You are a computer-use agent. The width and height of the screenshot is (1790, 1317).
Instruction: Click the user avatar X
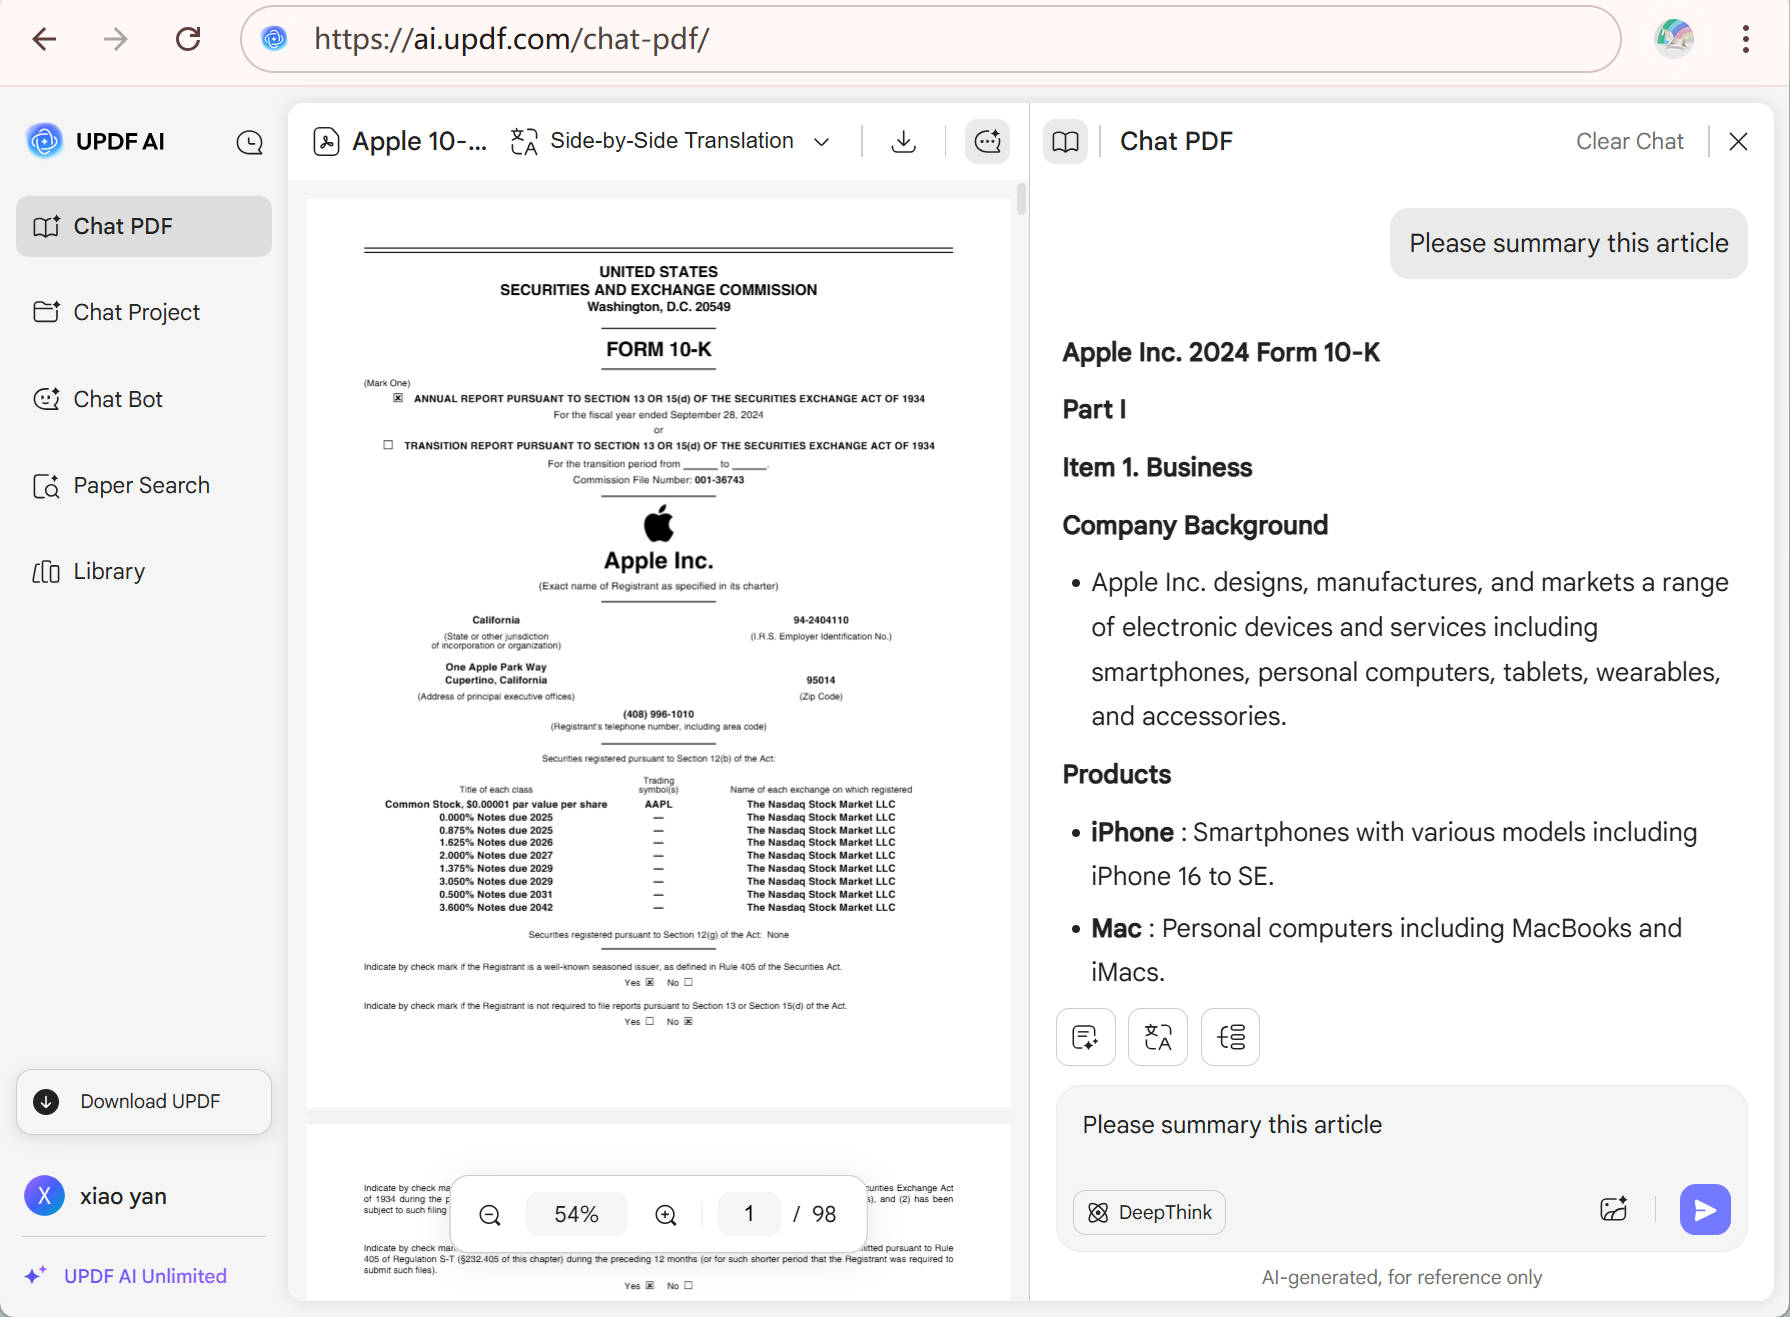coord(44,1195)
